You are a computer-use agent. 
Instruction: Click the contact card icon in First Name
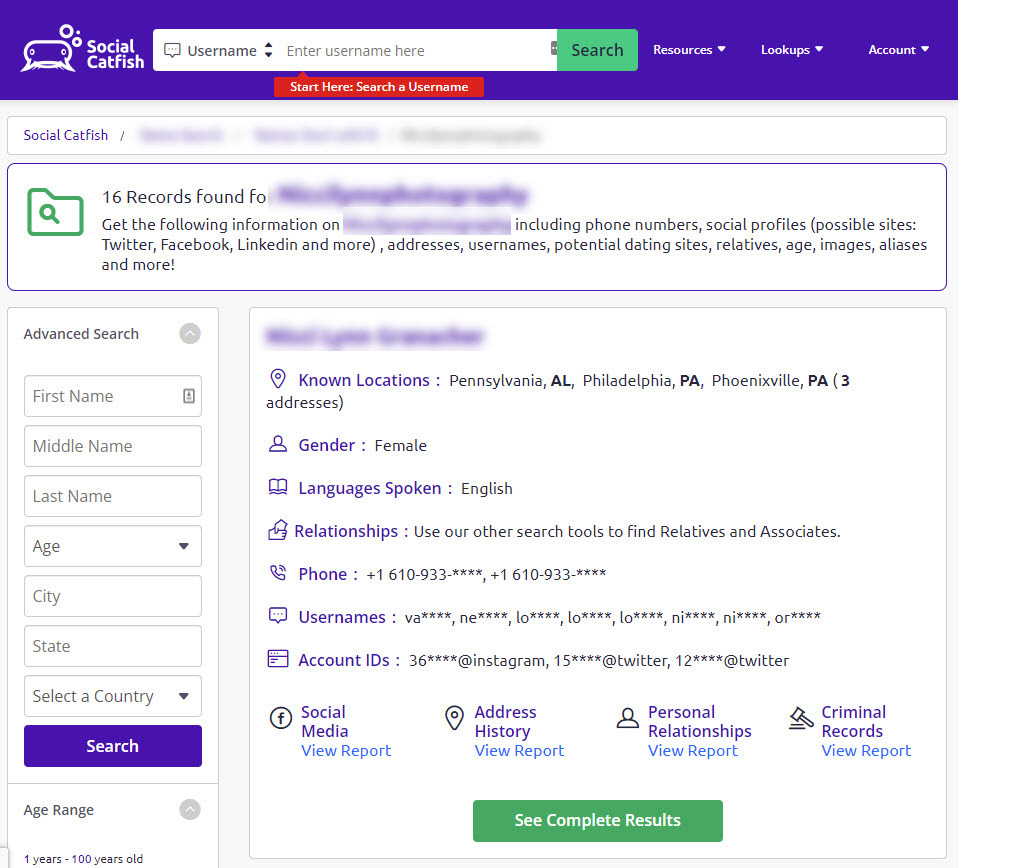click(x=189, y=396)
